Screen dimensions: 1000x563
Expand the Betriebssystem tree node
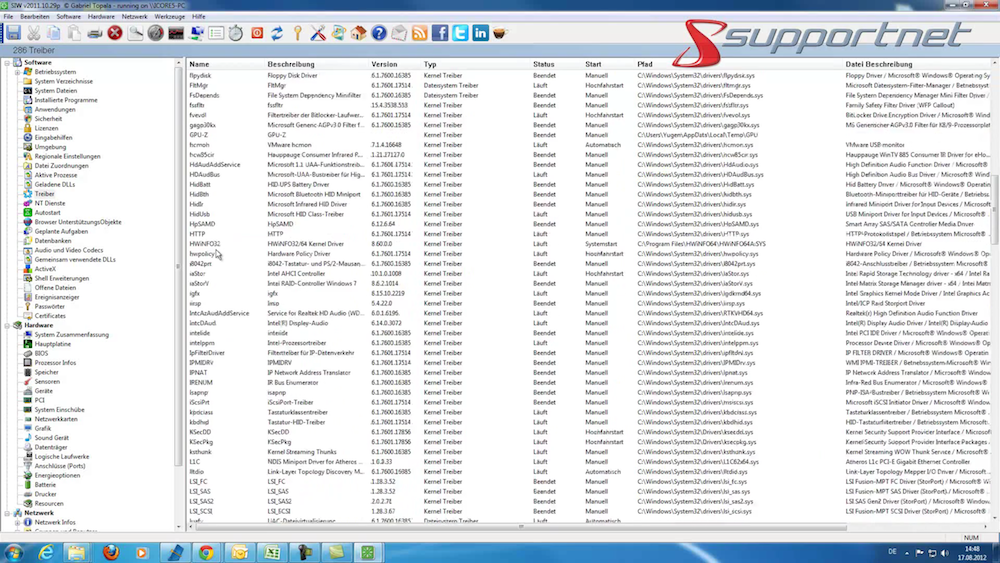pyautogui.click(x=18, y=72)
